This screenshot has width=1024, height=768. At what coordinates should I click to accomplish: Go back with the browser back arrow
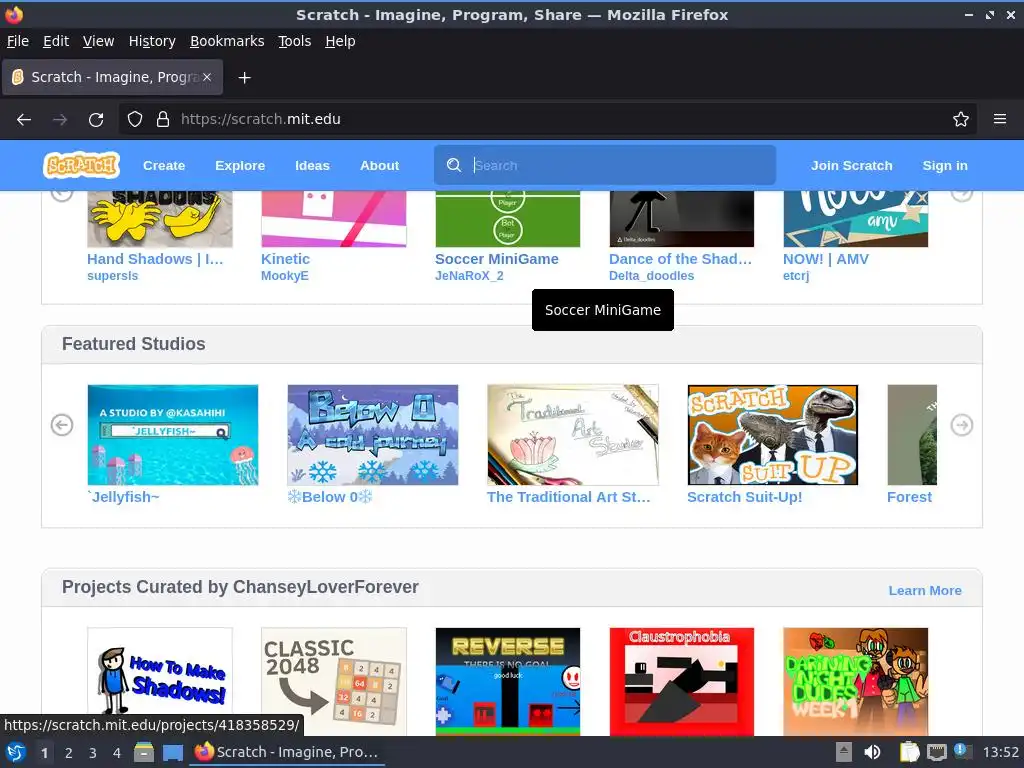click(x=24, y=120)
